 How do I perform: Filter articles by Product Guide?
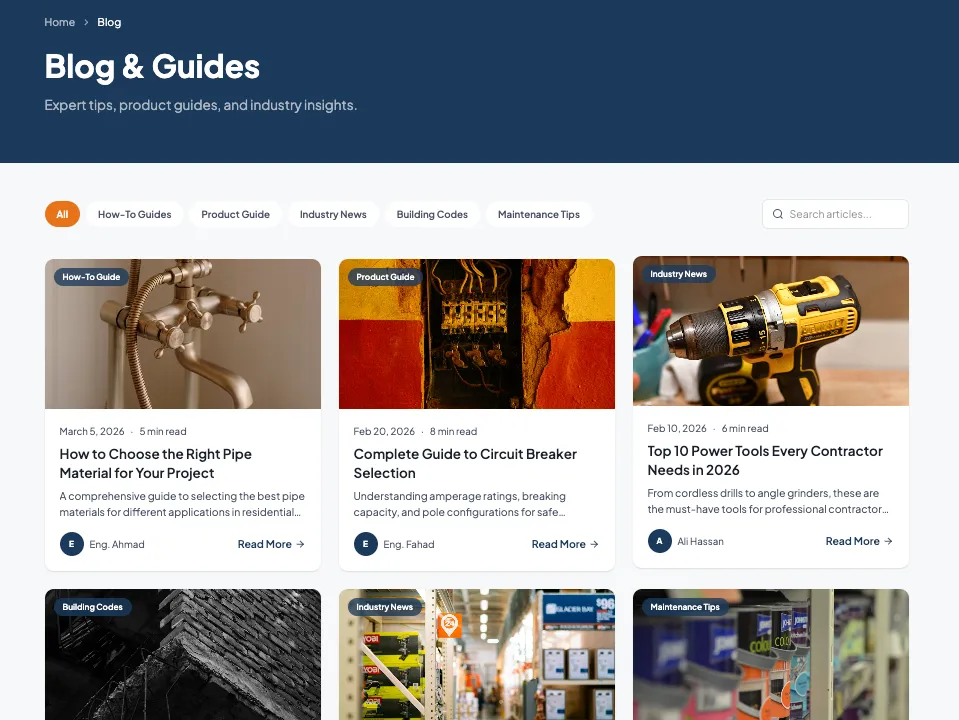click(235, 214)
